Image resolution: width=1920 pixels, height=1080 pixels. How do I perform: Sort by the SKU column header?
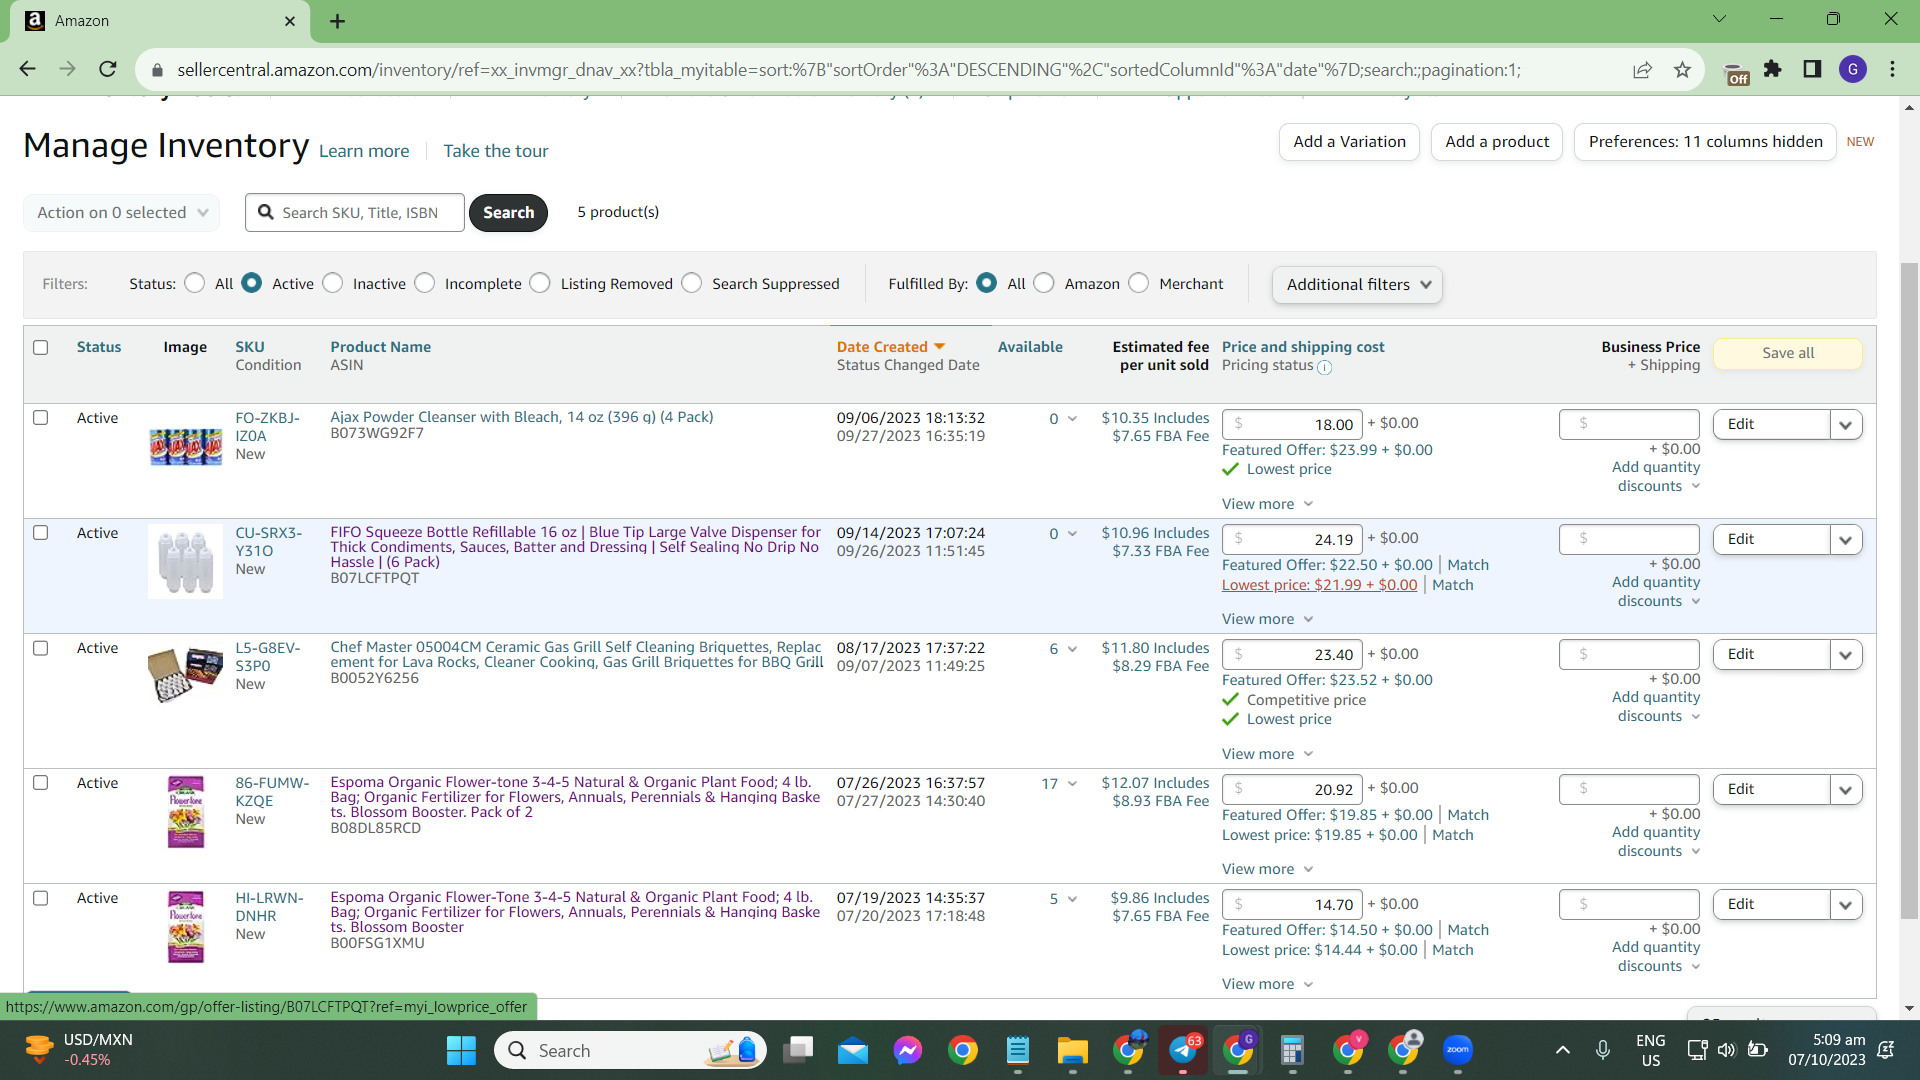(x=250, y=347)
